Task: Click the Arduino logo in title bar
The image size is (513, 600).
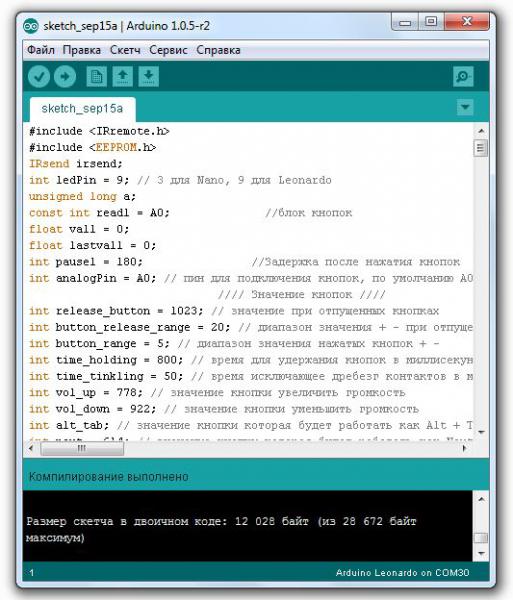Action: (x=31, y=26)
